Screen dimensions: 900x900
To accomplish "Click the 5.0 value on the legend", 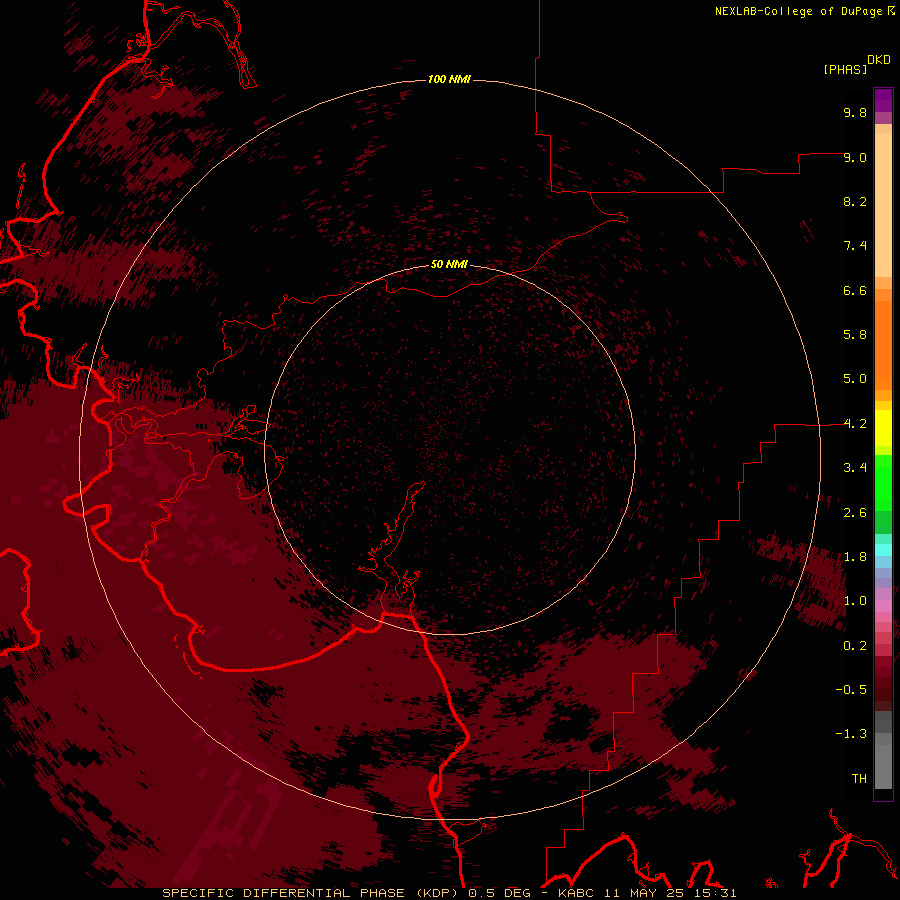I will point(855,379).
